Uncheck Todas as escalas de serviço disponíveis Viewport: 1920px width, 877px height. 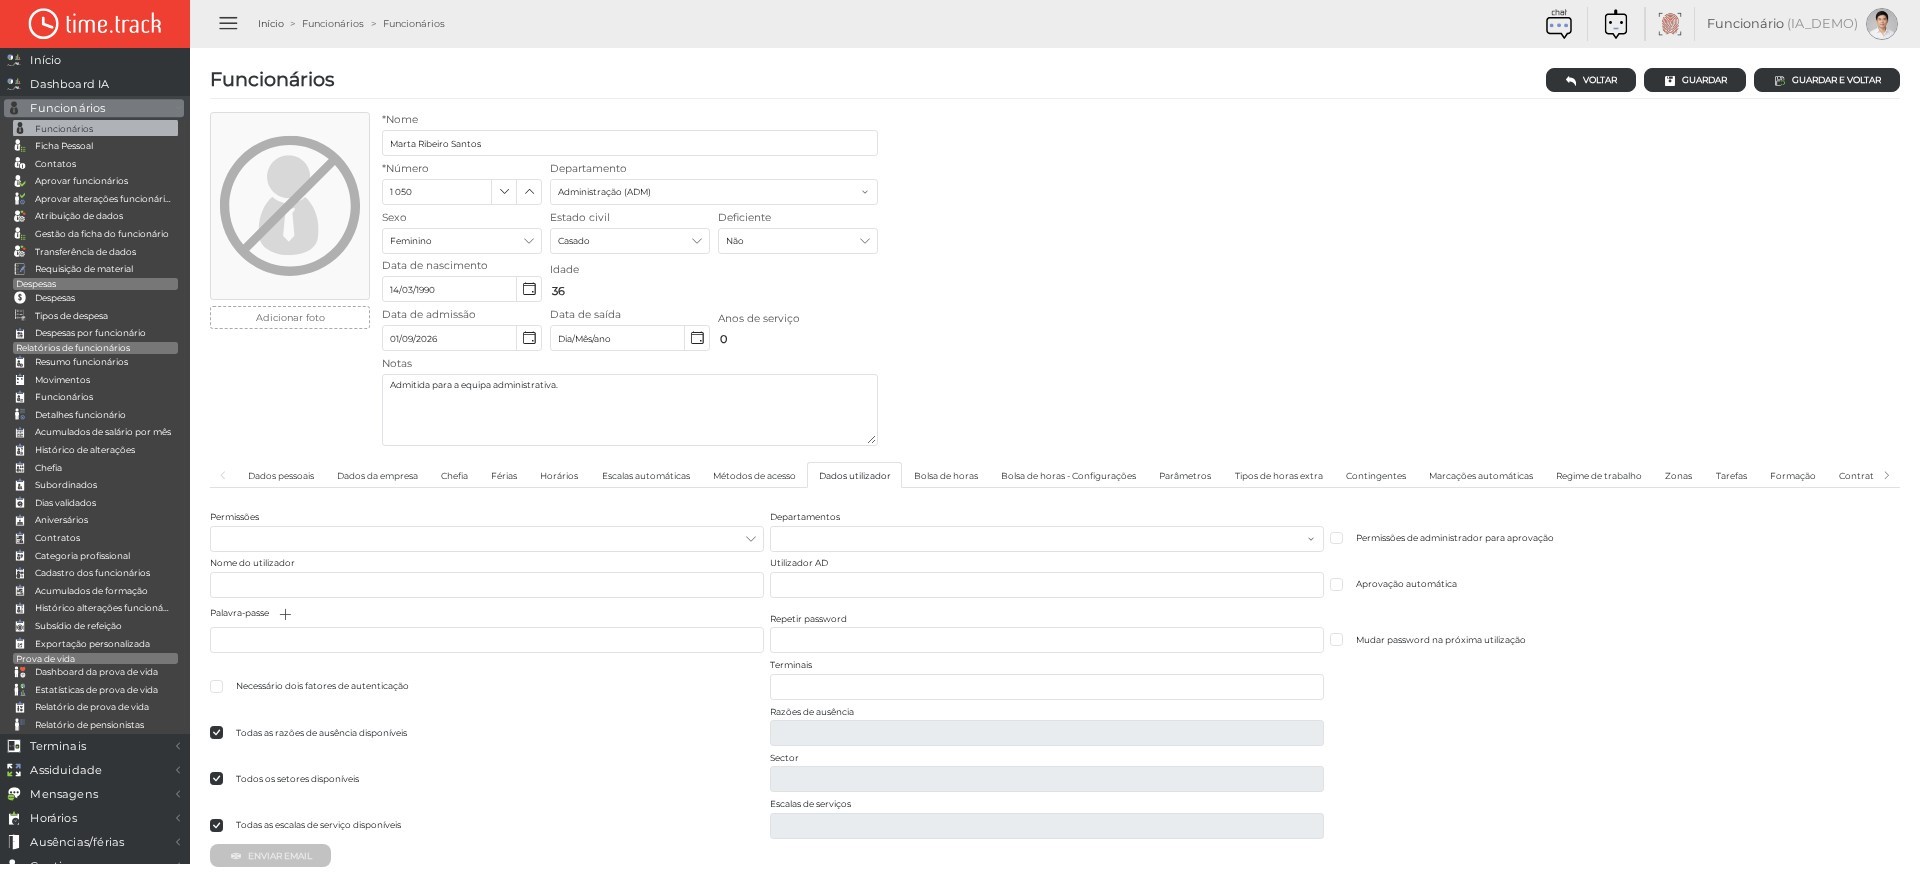(x=216, y=825)
